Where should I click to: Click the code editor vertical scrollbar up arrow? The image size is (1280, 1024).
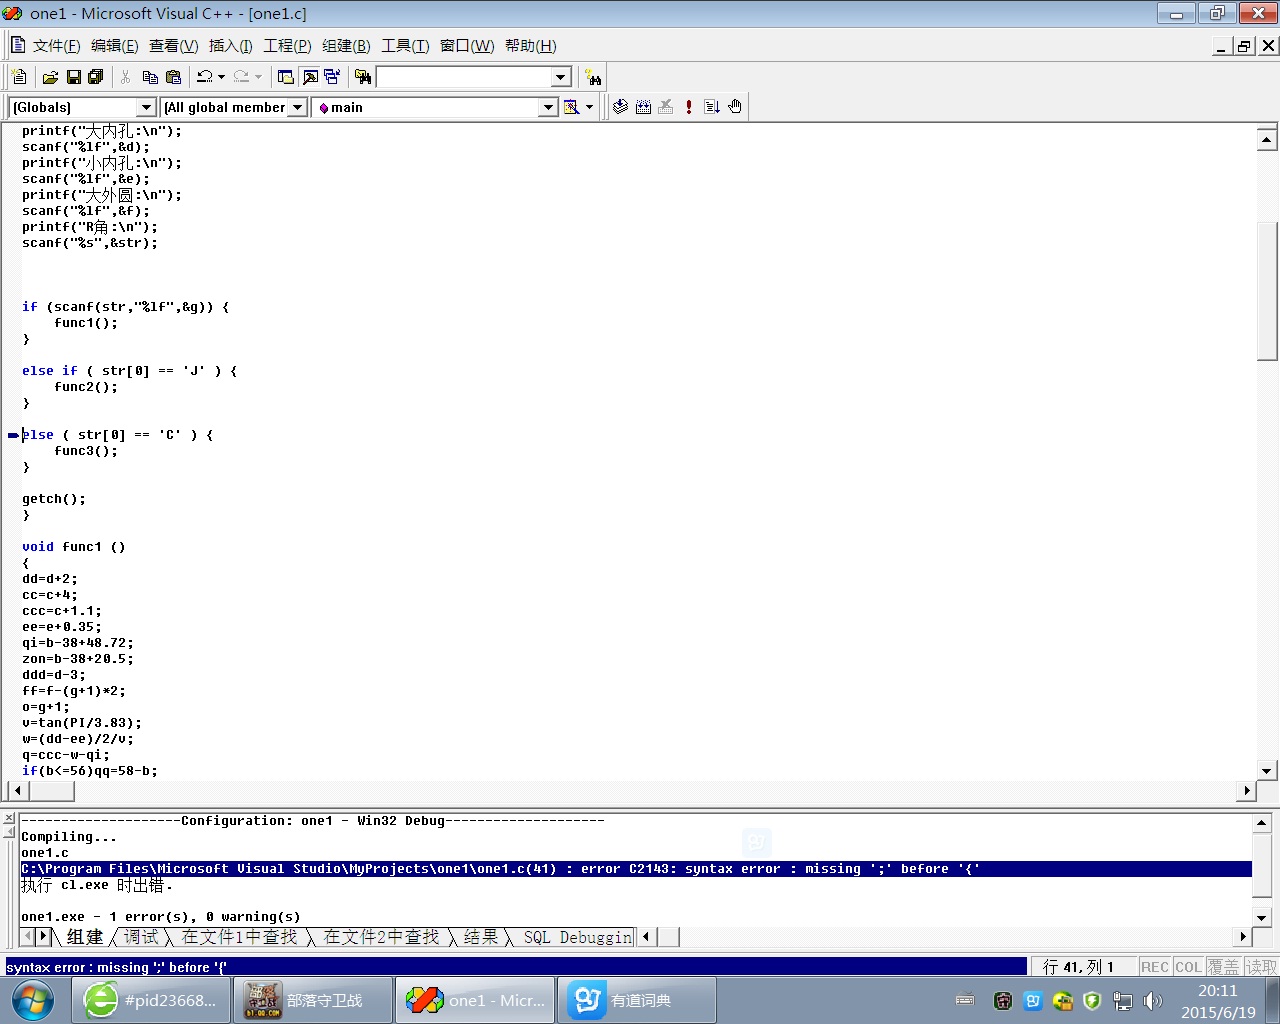click(1267, 140)
